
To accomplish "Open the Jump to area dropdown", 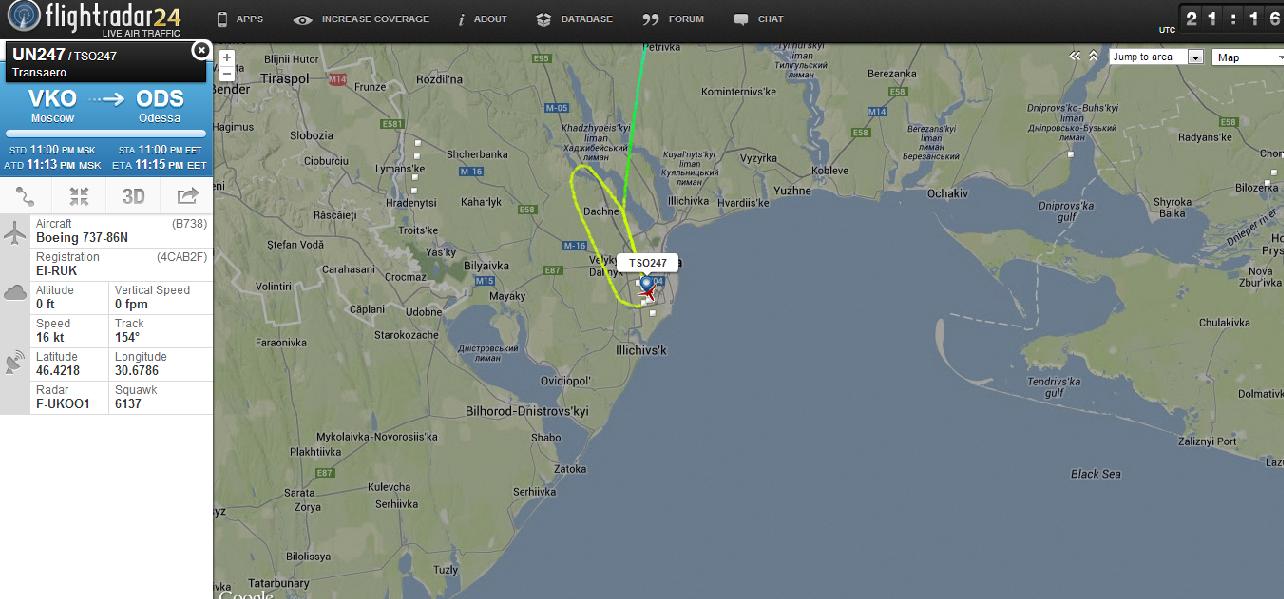I will point(1156,57).
